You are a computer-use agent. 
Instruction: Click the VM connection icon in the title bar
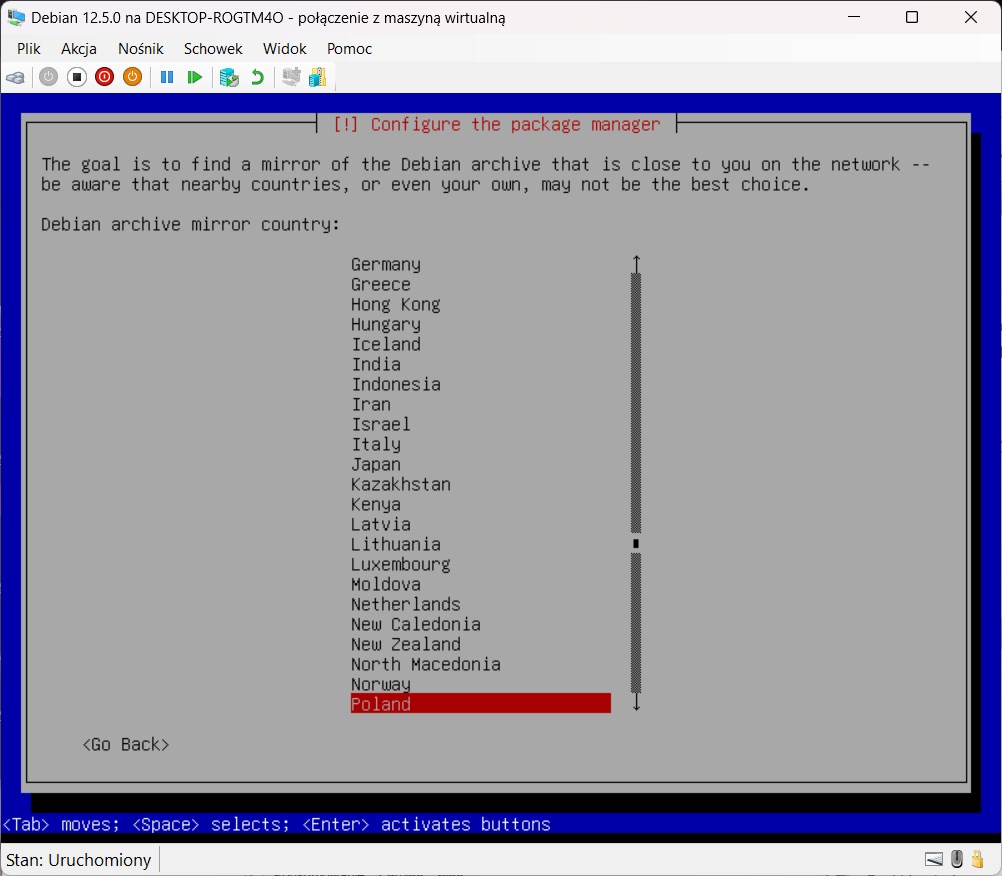click(16, 17)
